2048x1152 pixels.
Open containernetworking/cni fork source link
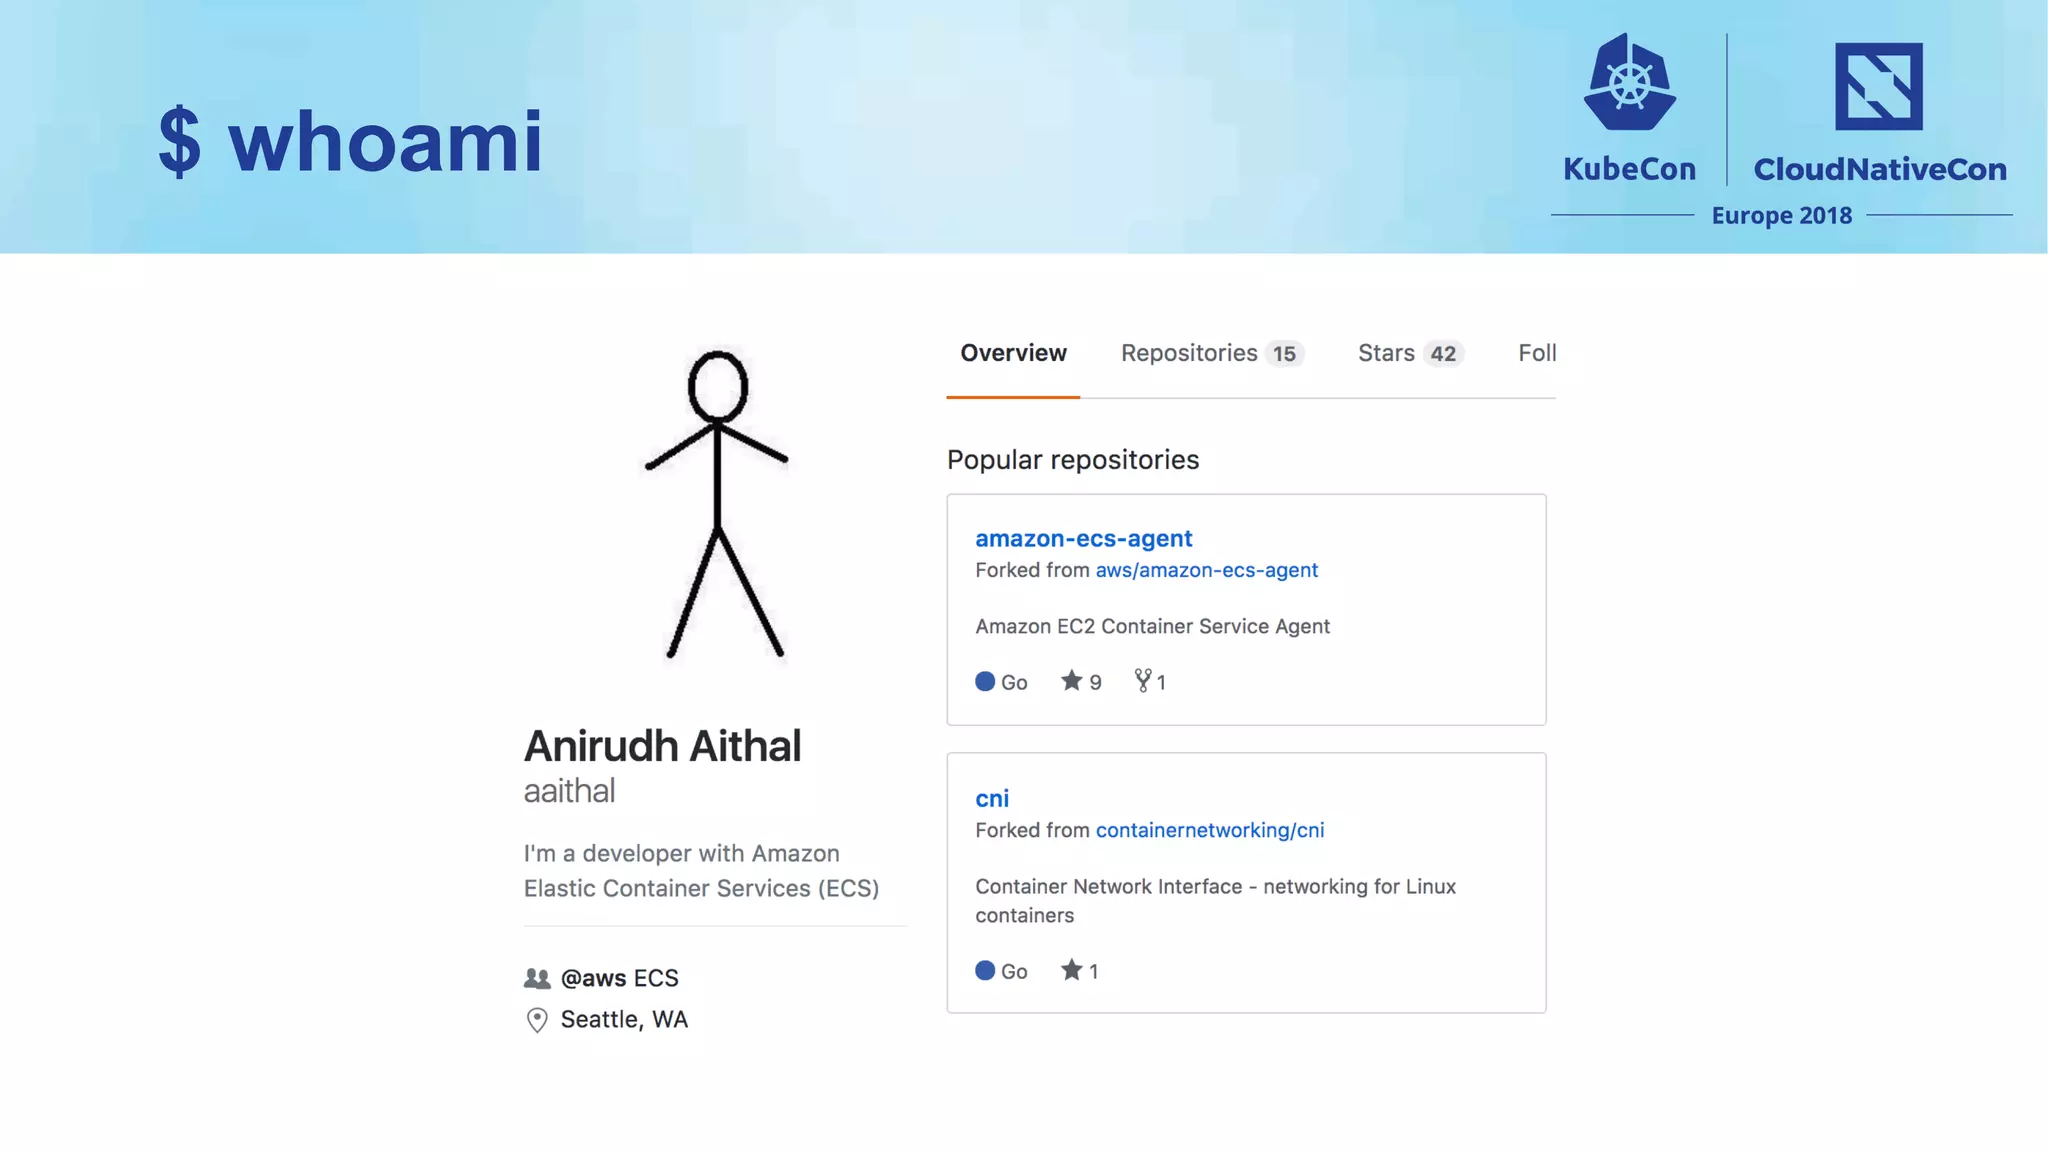coord(1209,830)
